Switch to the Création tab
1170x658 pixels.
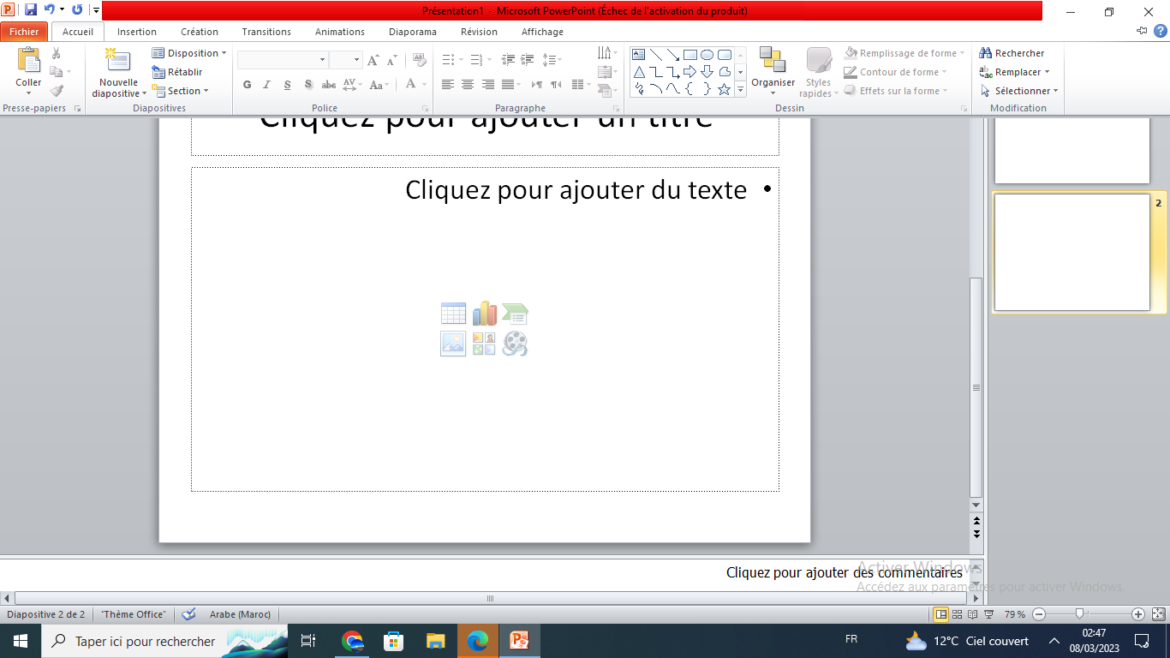point(199,31)
